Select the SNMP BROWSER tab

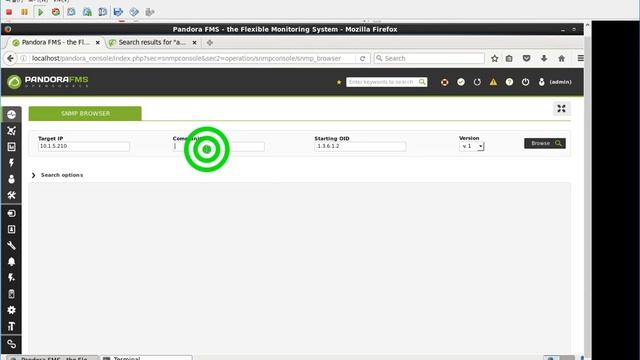[85, 113]
